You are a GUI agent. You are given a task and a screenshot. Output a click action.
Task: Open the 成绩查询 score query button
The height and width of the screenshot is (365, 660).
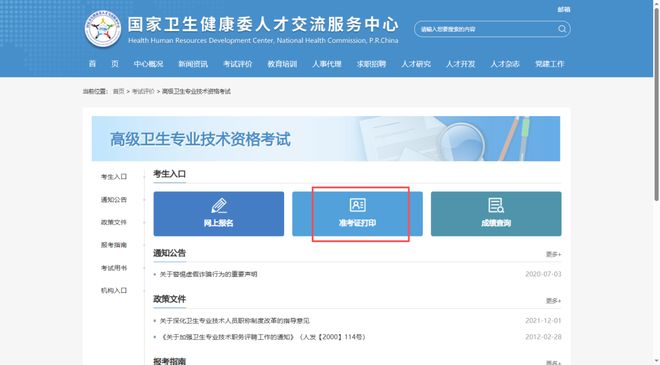[x=496, y=214]
